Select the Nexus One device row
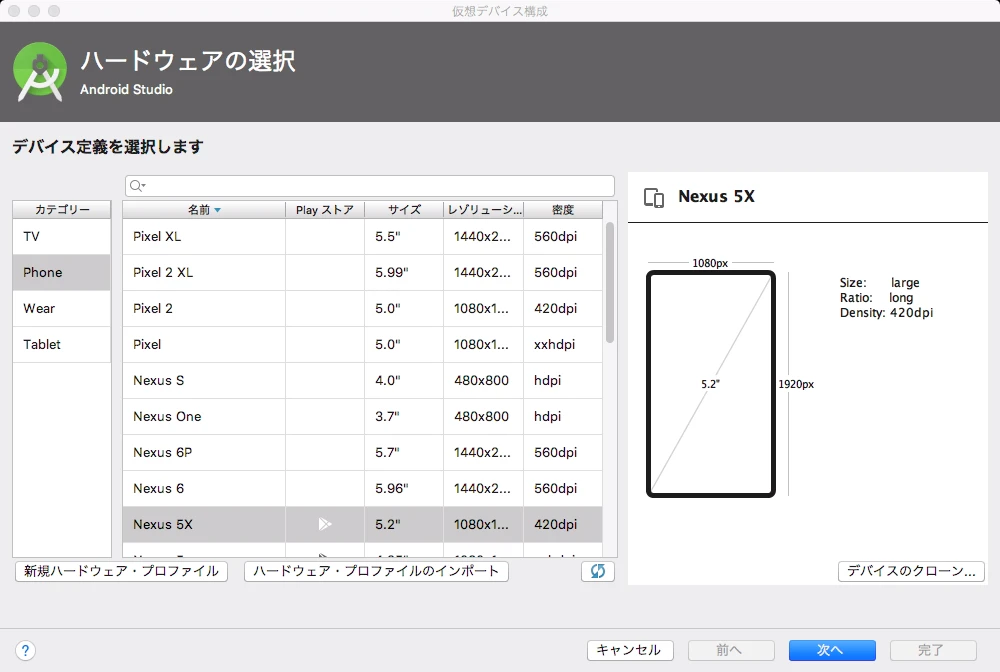 click(x=362, y=416)
